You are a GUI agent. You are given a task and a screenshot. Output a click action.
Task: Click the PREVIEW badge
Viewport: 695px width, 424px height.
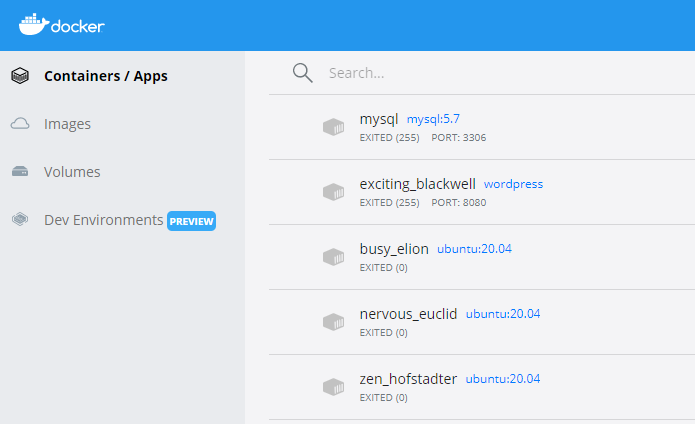coord(191,221)
